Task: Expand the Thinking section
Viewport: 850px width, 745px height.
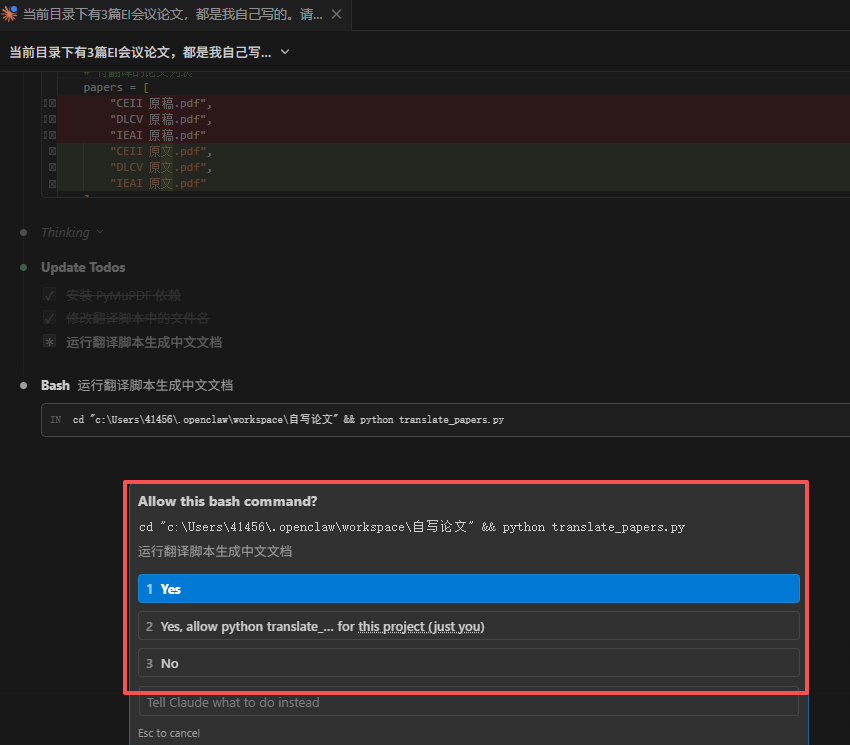Action: (72, 233)
